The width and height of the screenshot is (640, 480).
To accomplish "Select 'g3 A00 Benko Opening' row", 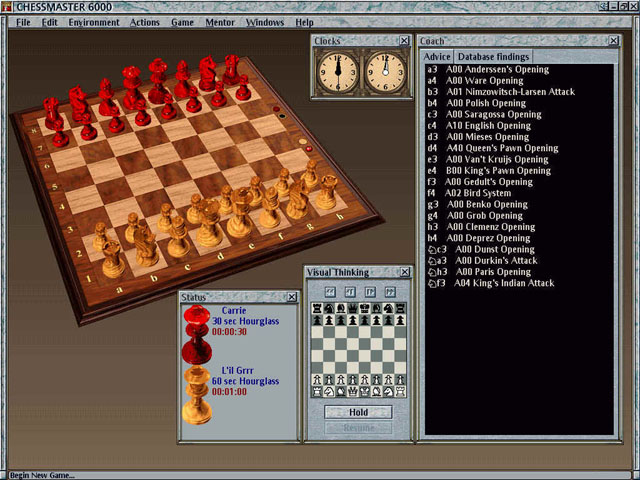I will click(478, 204).
